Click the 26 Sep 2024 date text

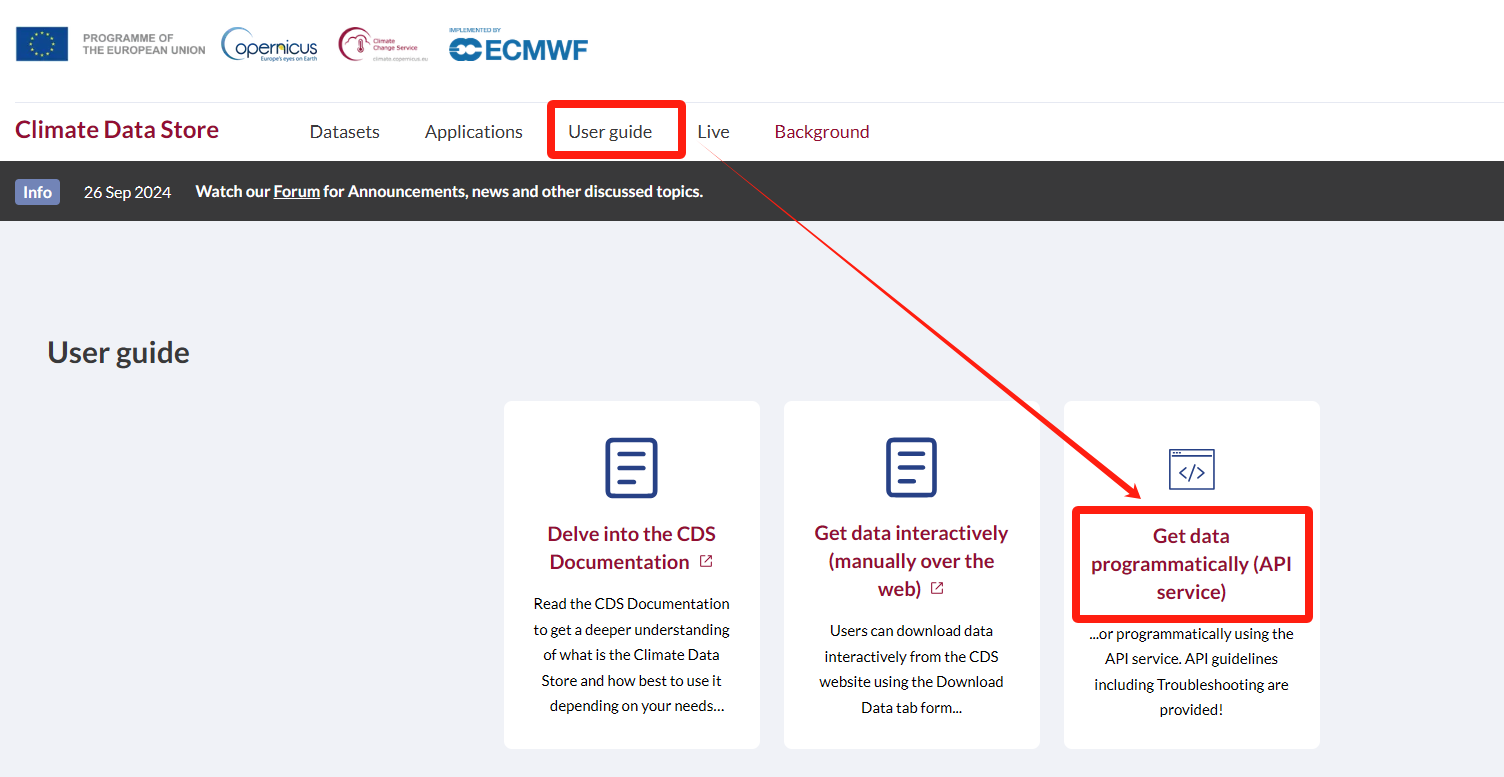point(127,192)
